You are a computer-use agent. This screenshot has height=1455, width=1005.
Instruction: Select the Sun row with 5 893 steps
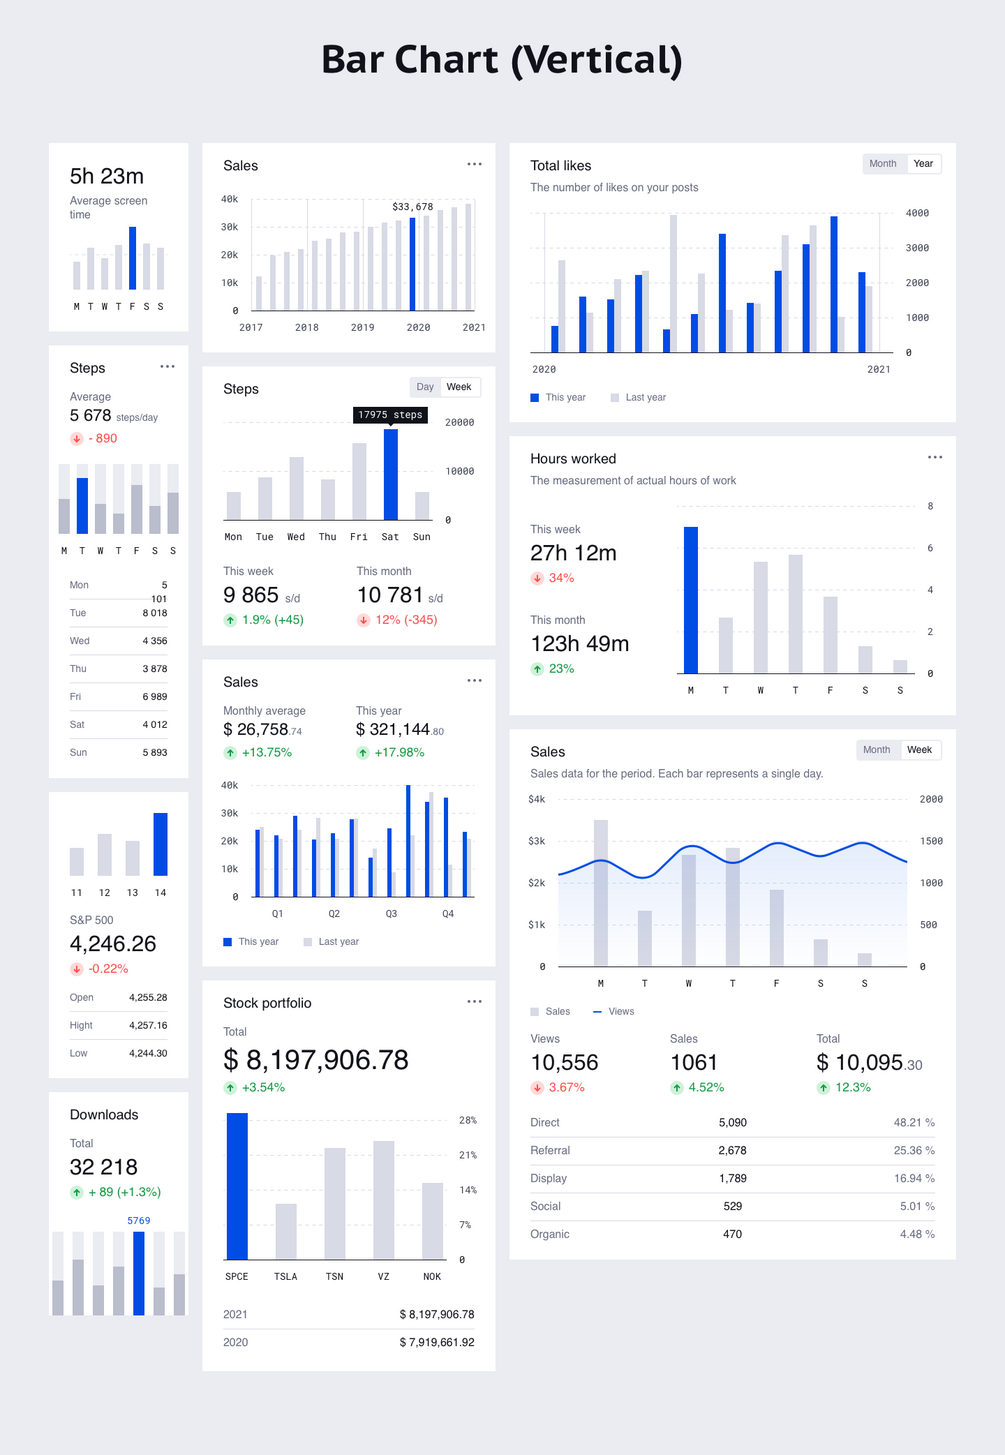(119, 753)
